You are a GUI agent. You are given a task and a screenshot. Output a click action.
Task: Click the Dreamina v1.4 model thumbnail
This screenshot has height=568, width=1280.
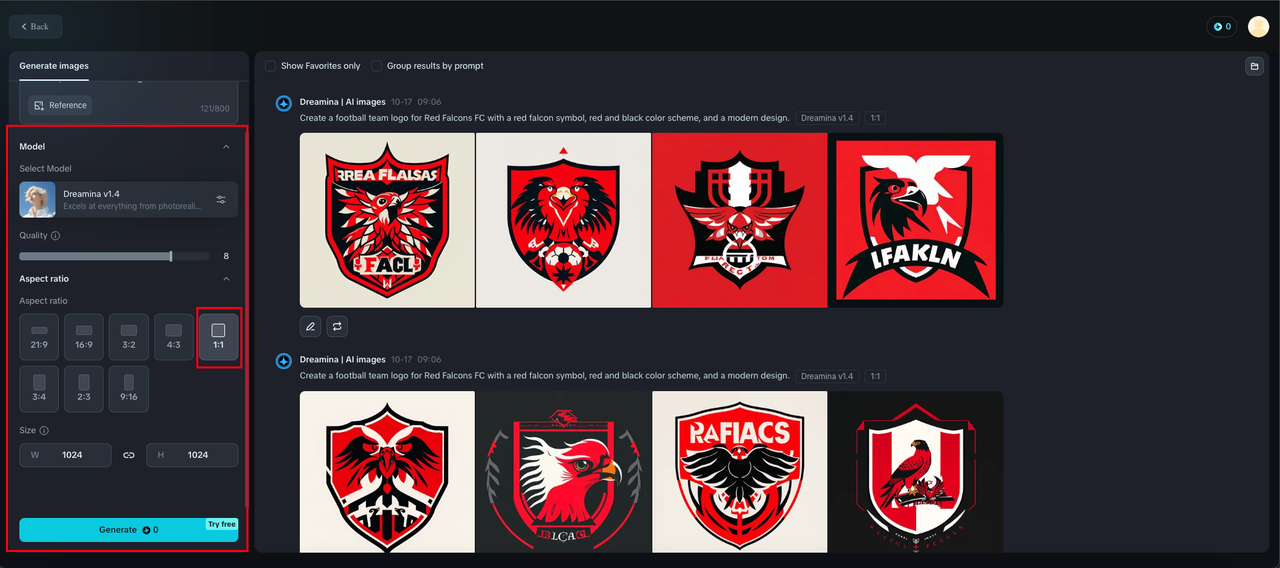tap(37, 199)
